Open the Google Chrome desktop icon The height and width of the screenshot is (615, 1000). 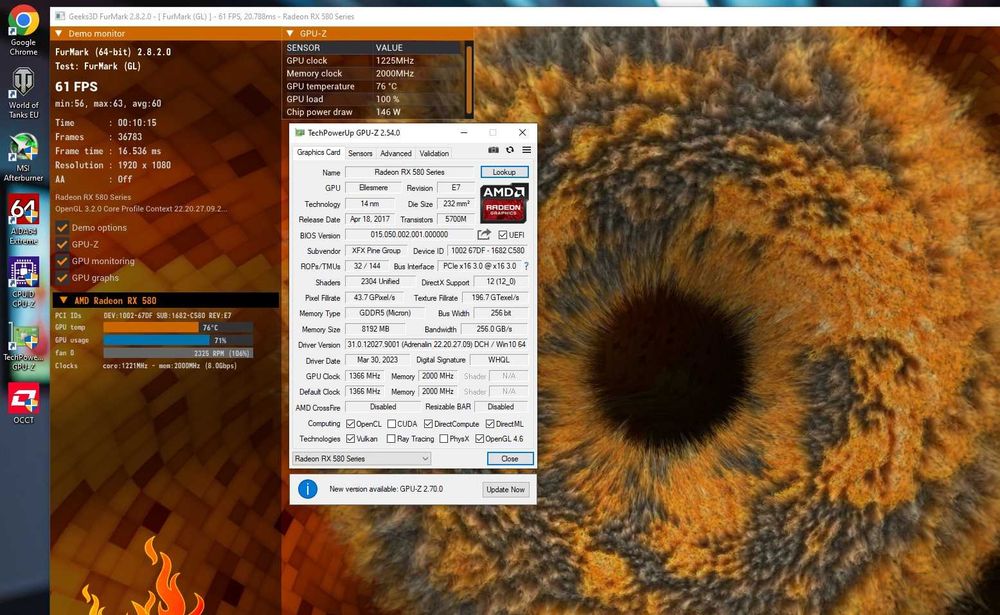pos(23,31)
